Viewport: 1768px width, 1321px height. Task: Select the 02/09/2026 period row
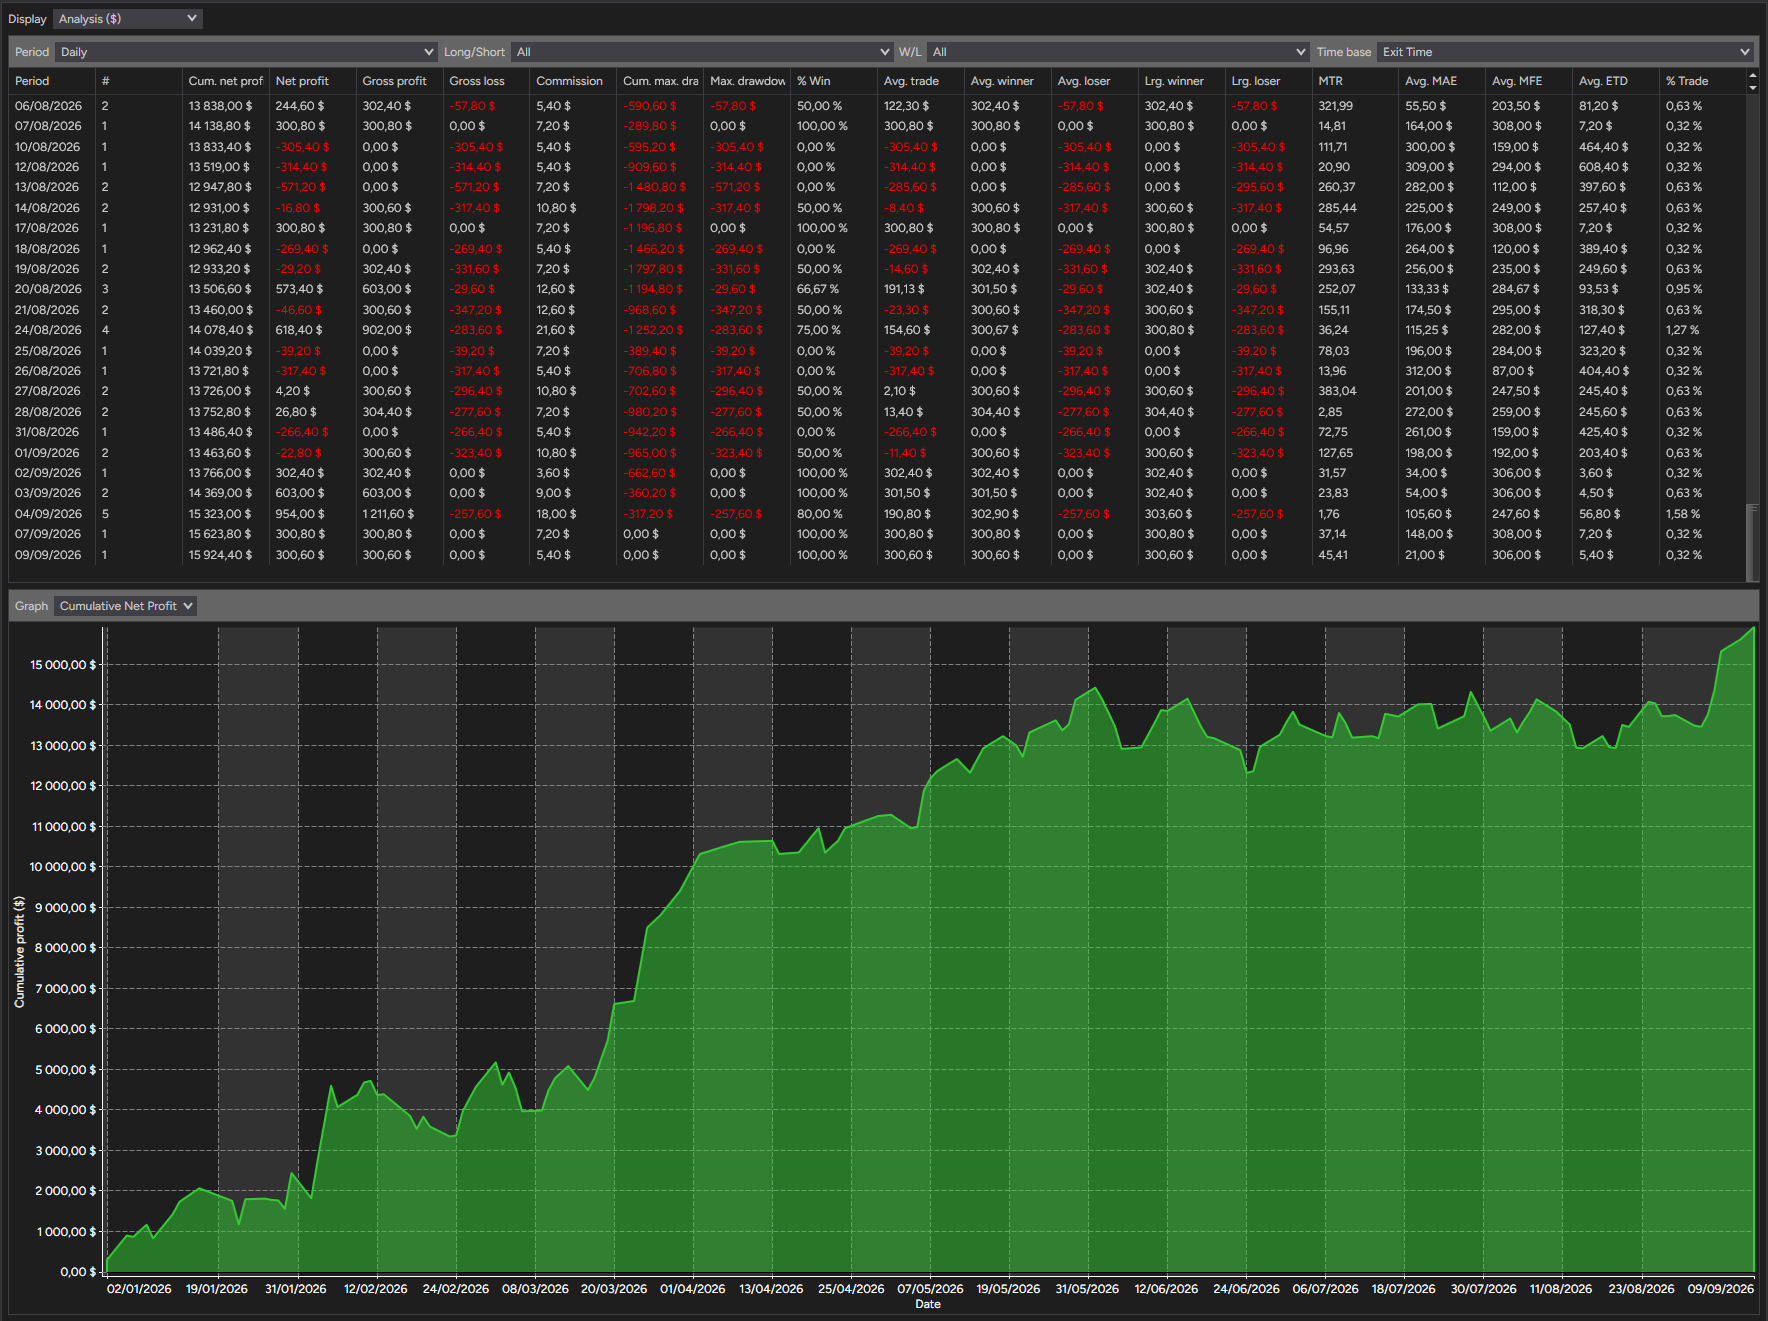[x=877, y=473]
